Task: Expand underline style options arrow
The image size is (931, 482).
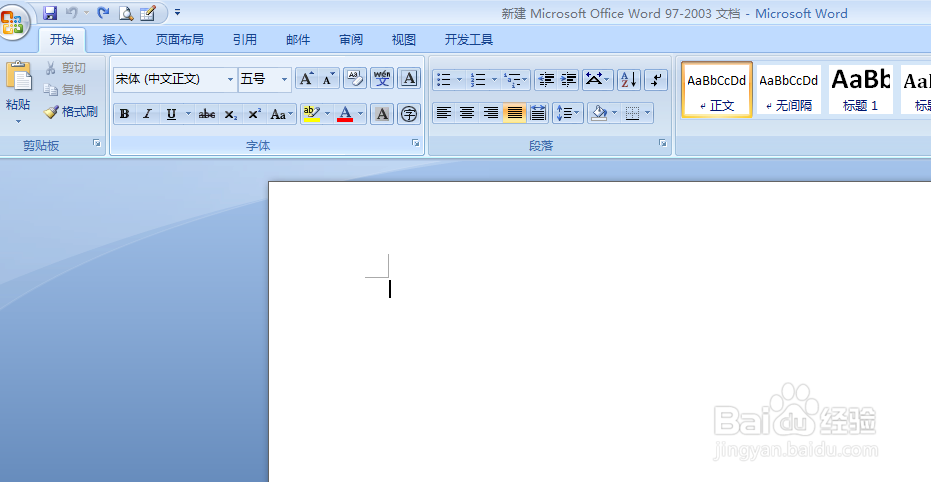Action: [x=188, y=114]
